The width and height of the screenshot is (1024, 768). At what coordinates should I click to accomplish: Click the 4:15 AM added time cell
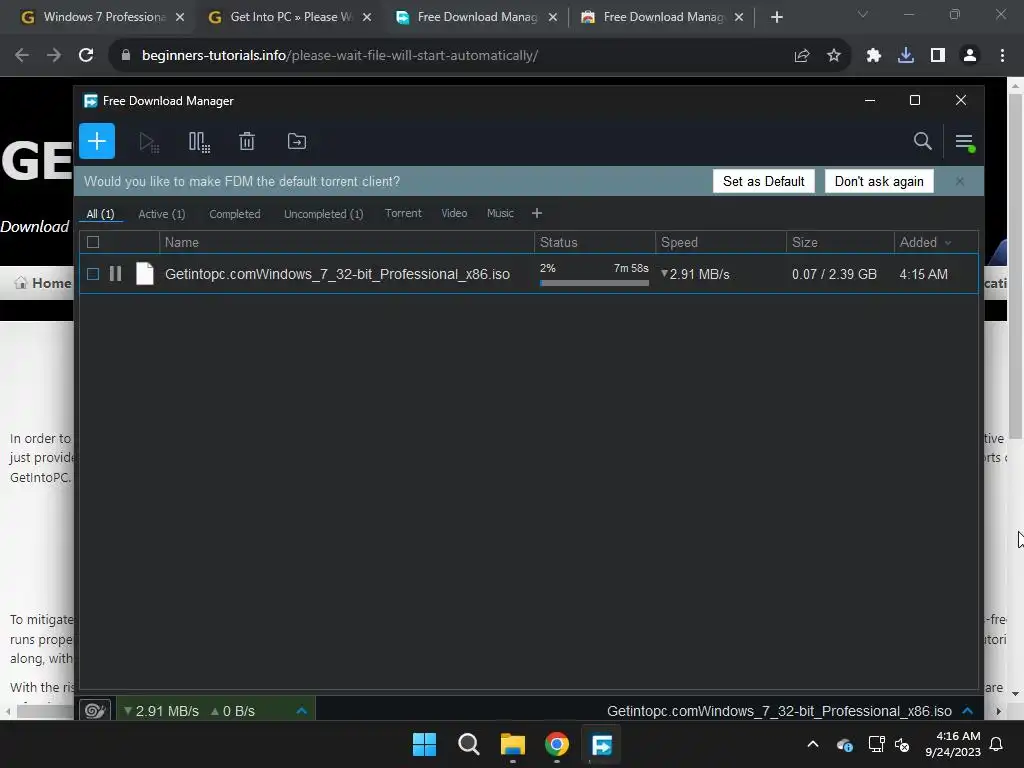(x=923, y=274)
